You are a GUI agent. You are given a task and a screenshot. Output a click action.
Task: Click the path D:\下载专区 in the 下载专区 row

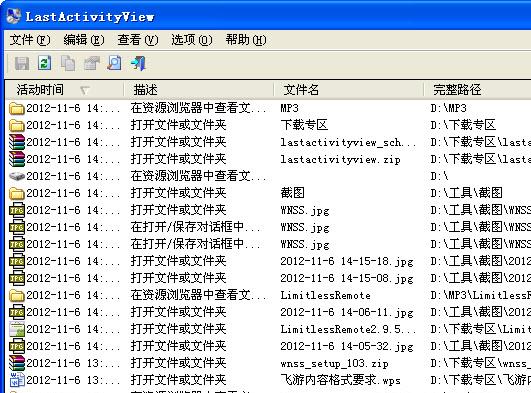click(463, 125)
